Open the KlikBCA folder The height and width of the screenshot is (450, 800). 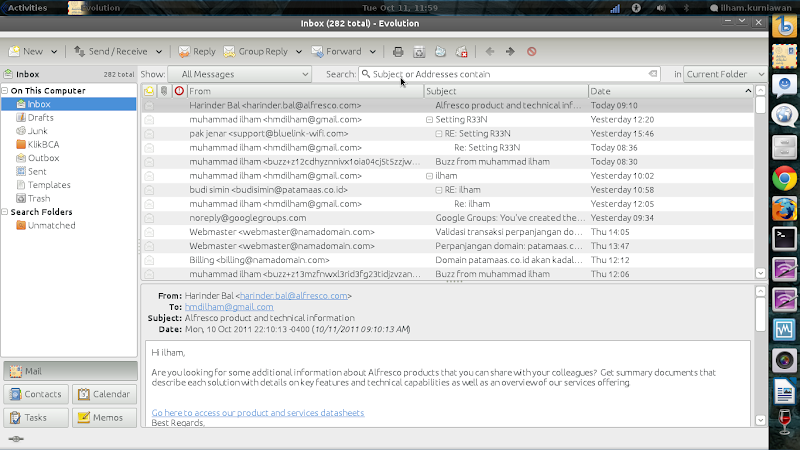click(x=43, y=144)
